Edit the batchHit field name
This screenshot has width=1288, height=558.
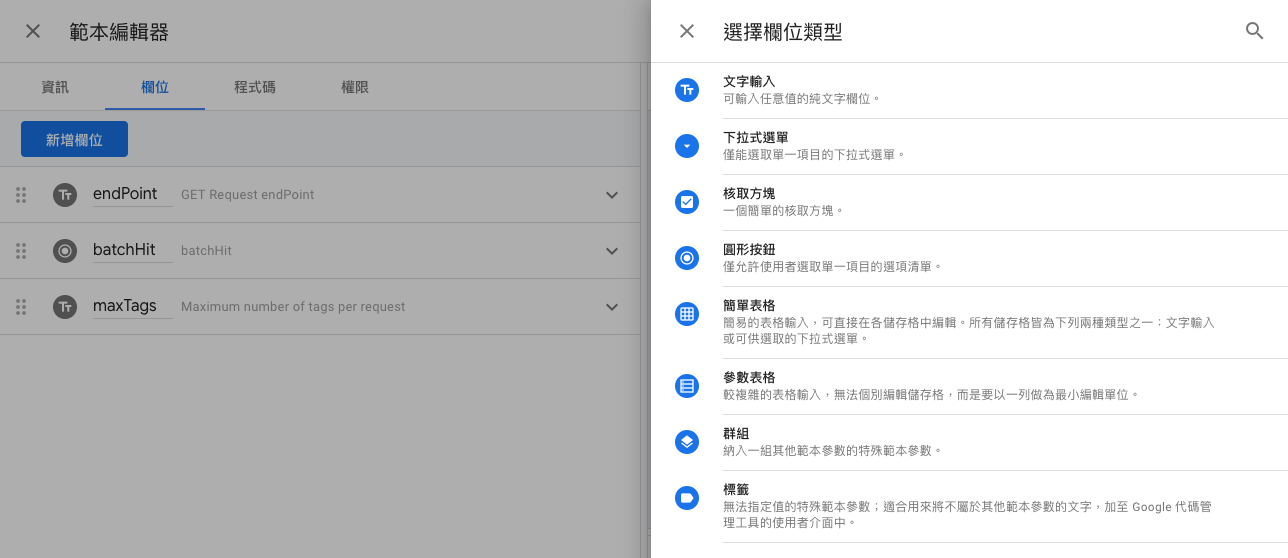[132, 250]
